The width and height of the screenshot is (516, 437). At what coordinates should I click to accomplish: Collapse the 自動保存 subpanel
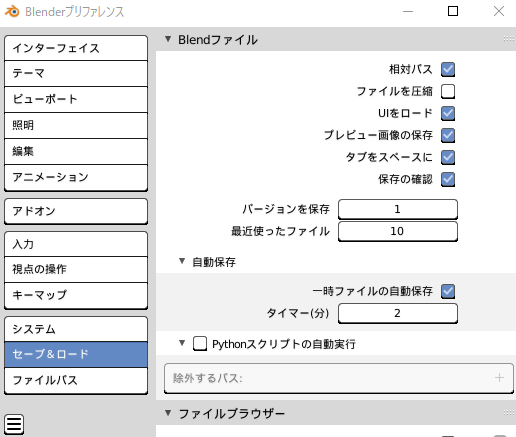pyautogui.click(x=182, y=261)
